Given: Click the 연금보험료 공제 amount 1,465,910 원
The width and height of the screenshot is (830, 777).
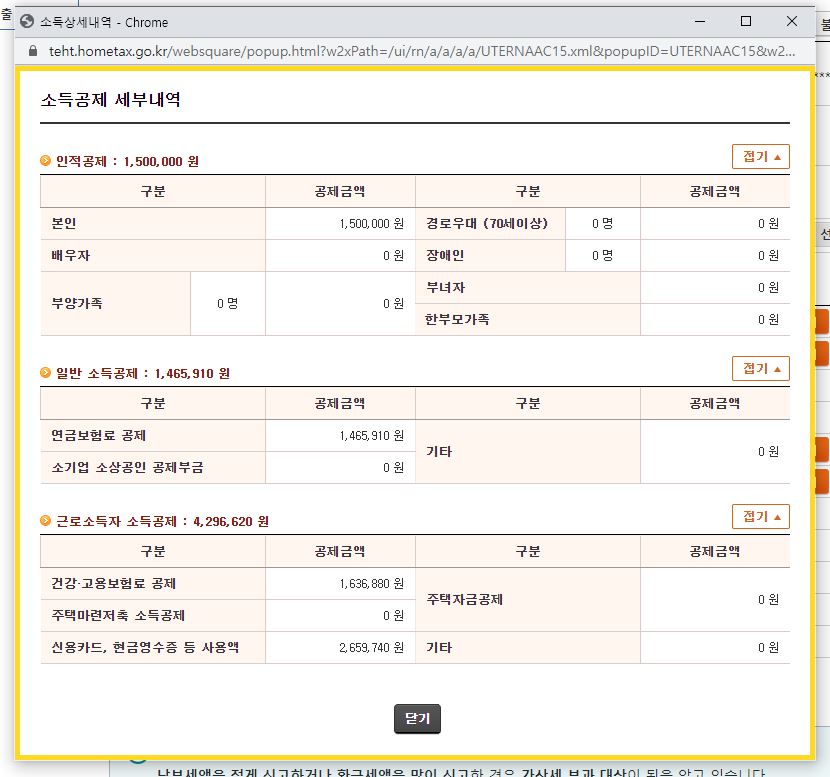Looking at the screenshot, I should (371, 436).
